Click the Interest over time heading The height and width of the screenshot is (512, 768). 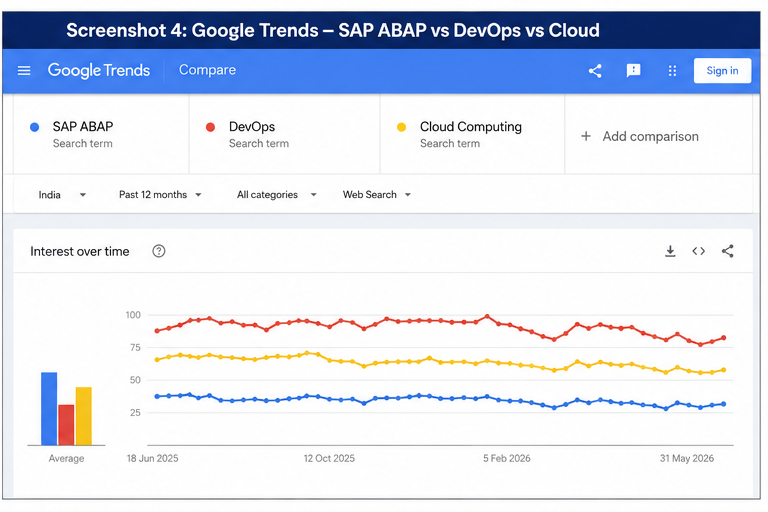click(80, 251)
